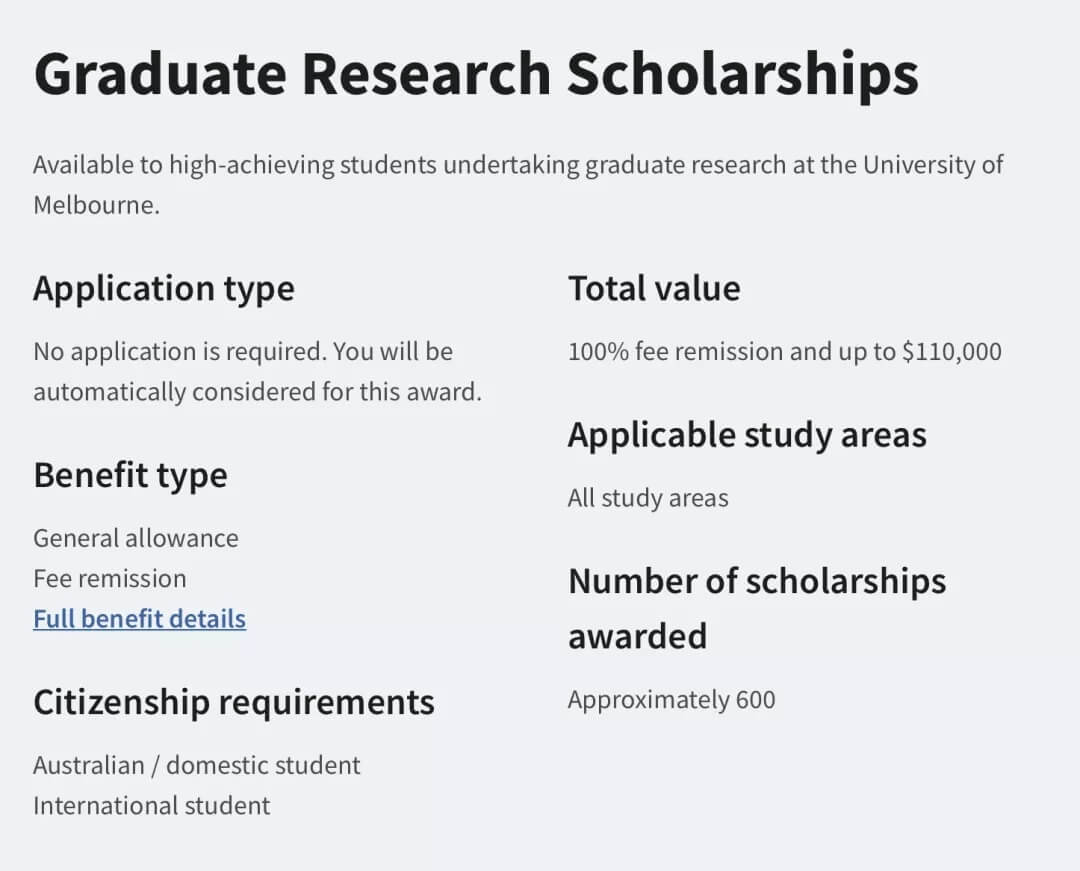The image size is (1080, 871).
Task: Click the No application is required sentence
Action: [178, 352]
